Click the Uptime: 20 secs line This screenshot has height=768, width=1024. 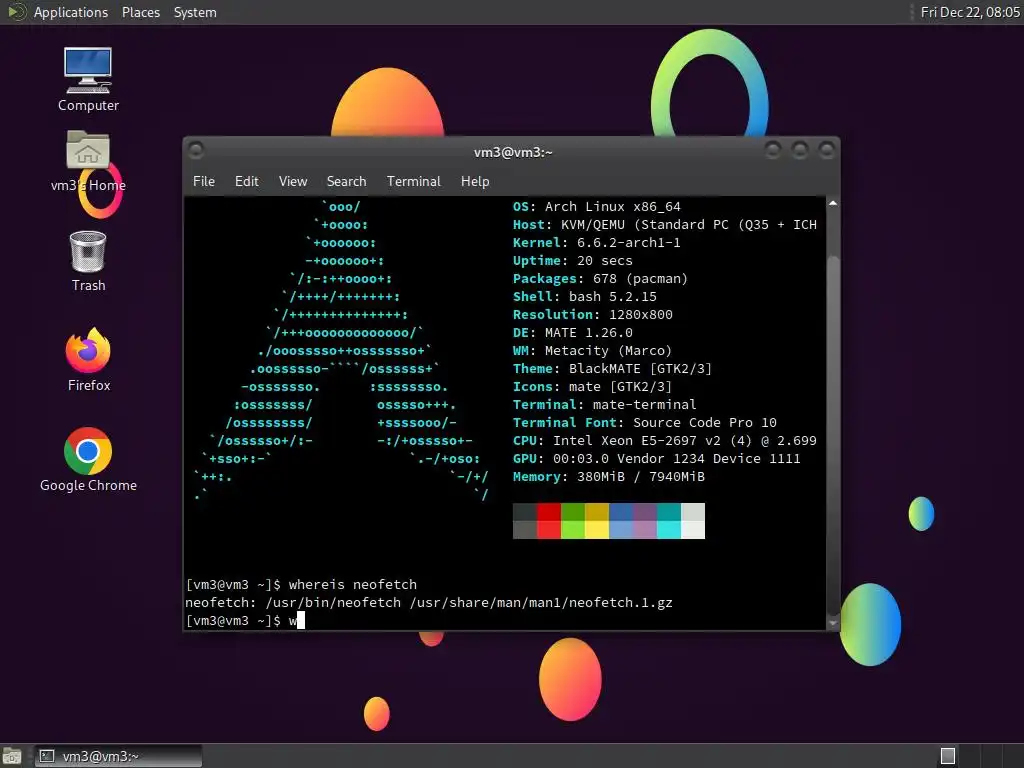click(x=572, y=261)
